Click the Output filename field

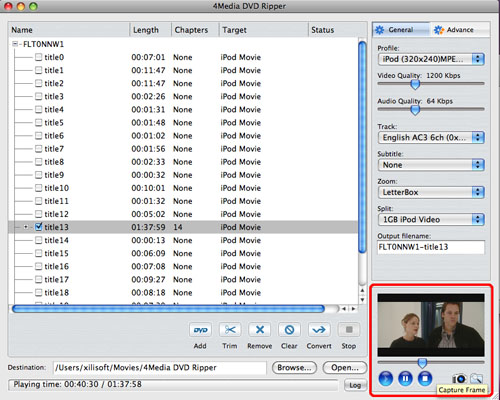[x=431, y=247]
